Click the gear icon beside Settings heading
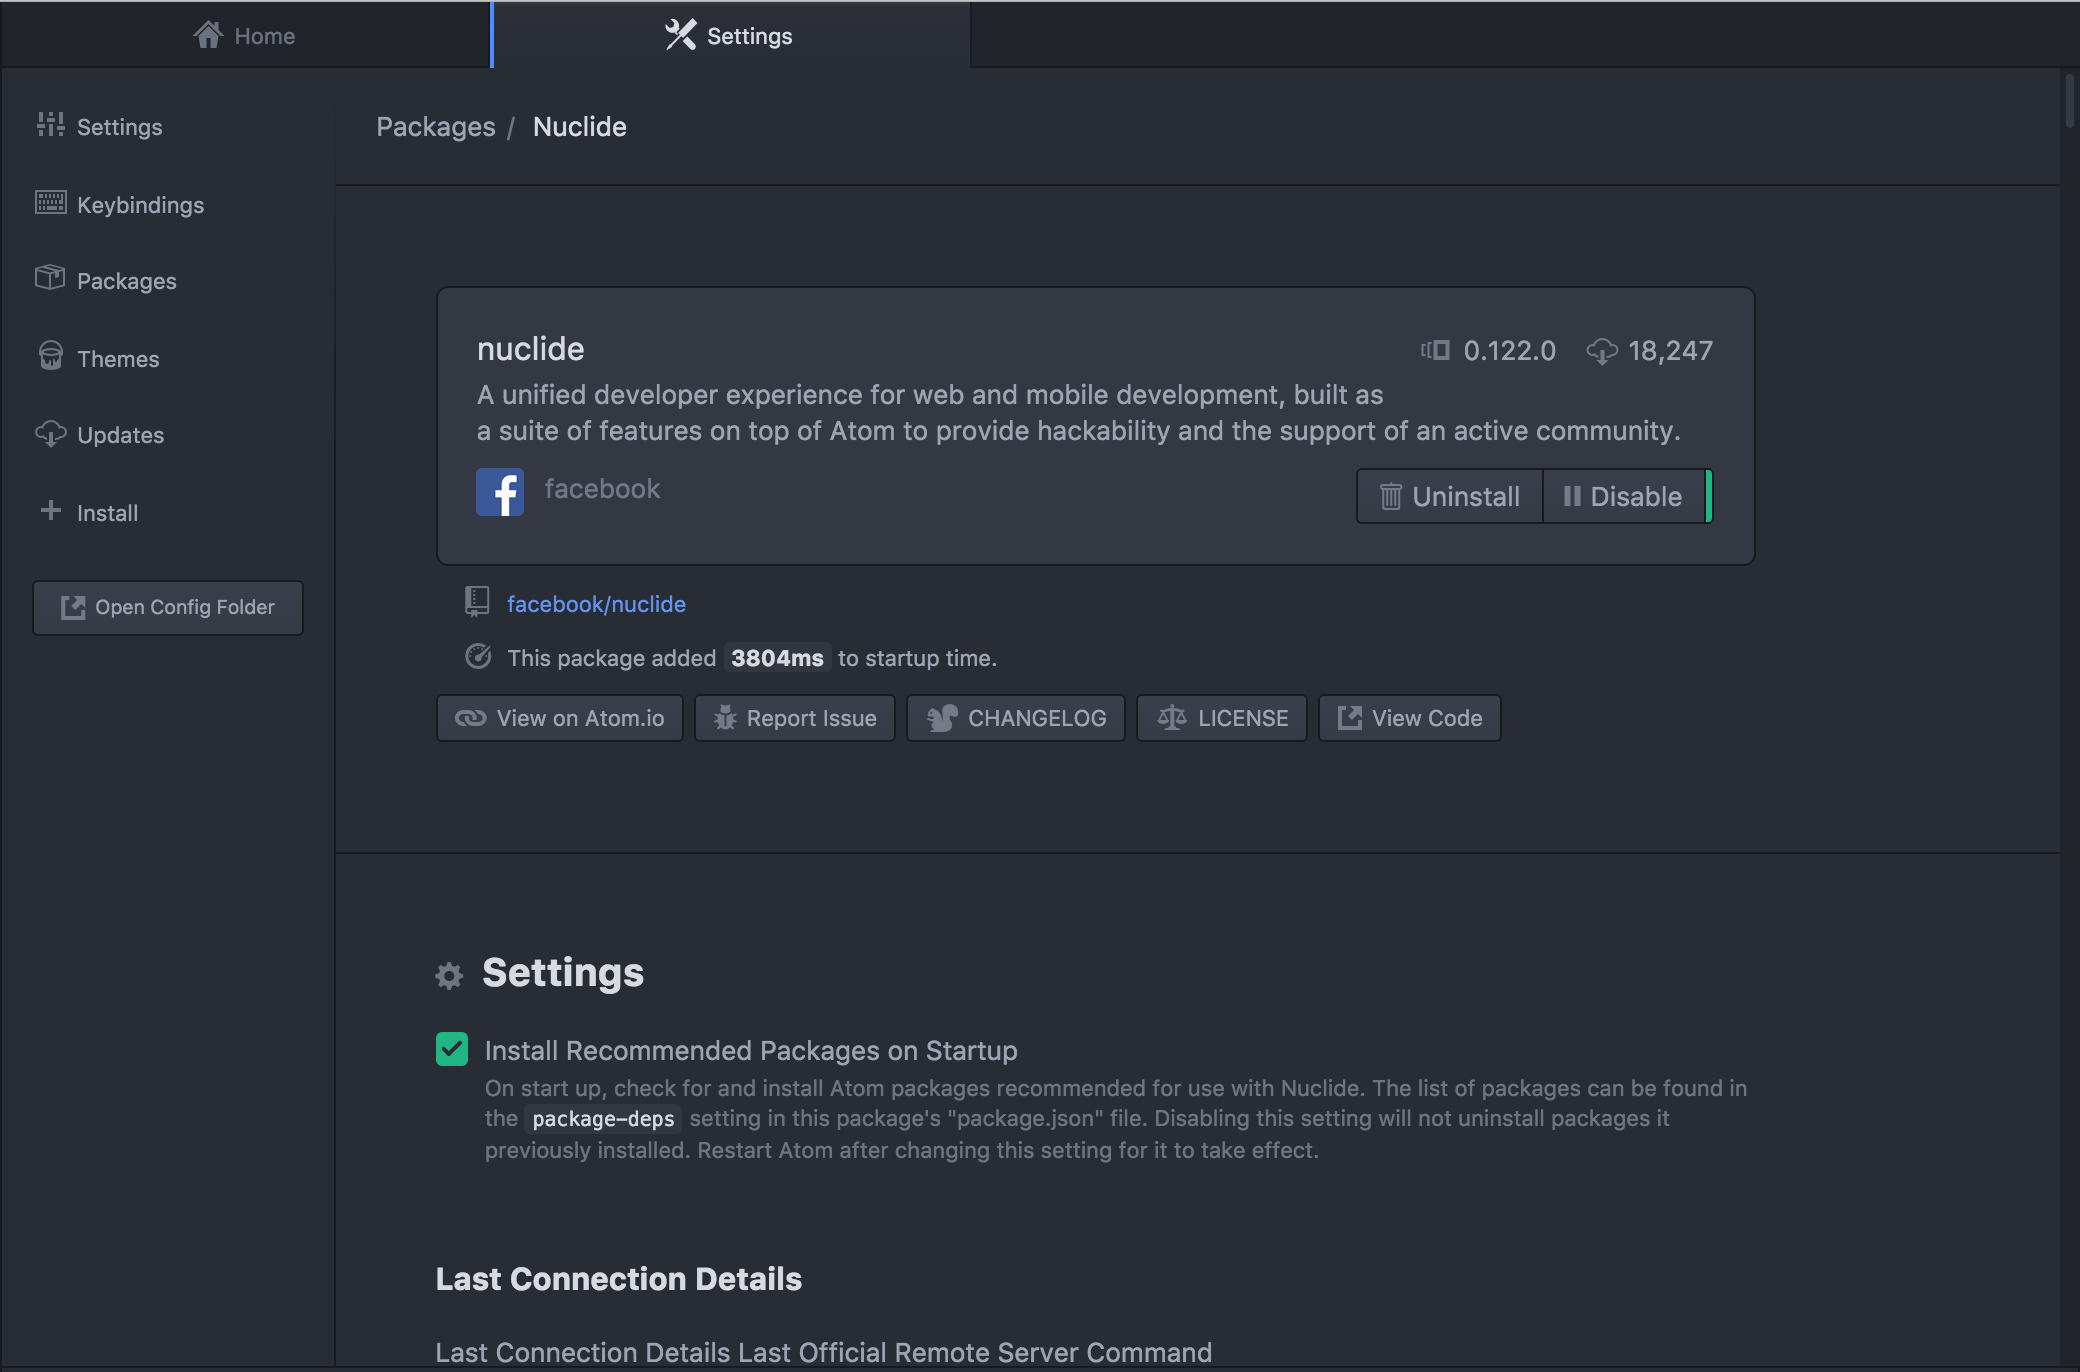The width and height of the screenshot is (2080, 1372). tap(449, 975)
